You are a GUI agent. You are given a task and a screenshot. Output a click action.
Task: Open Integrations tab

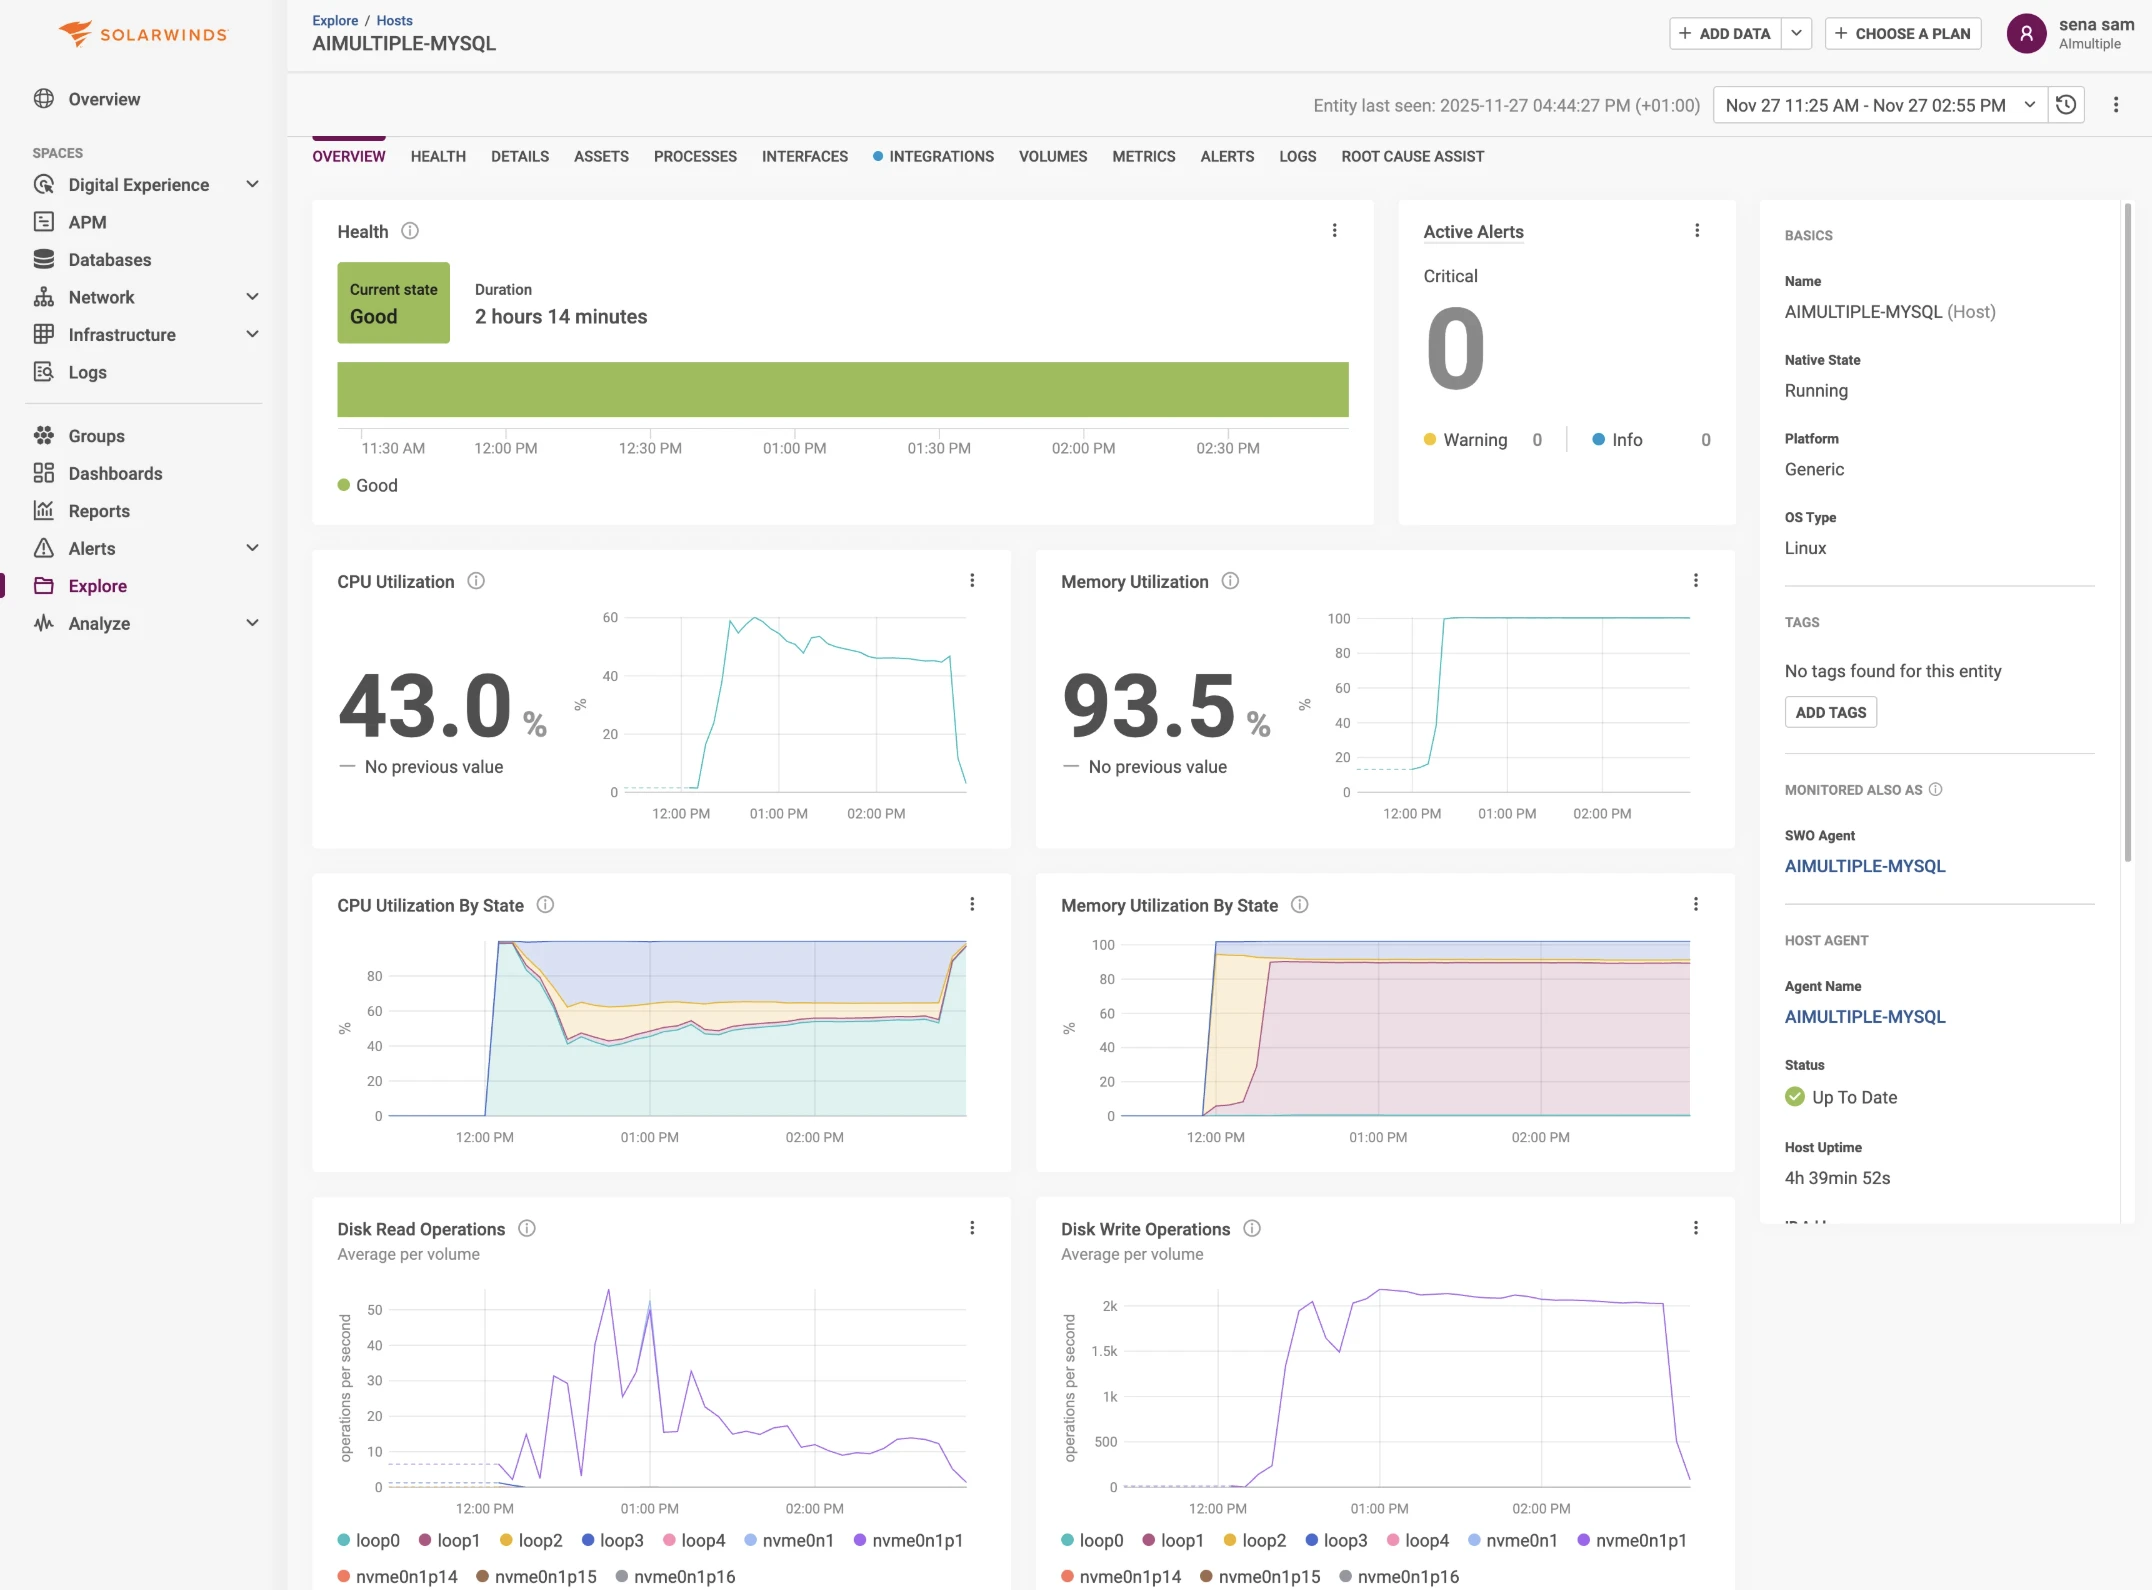(933, 156)
